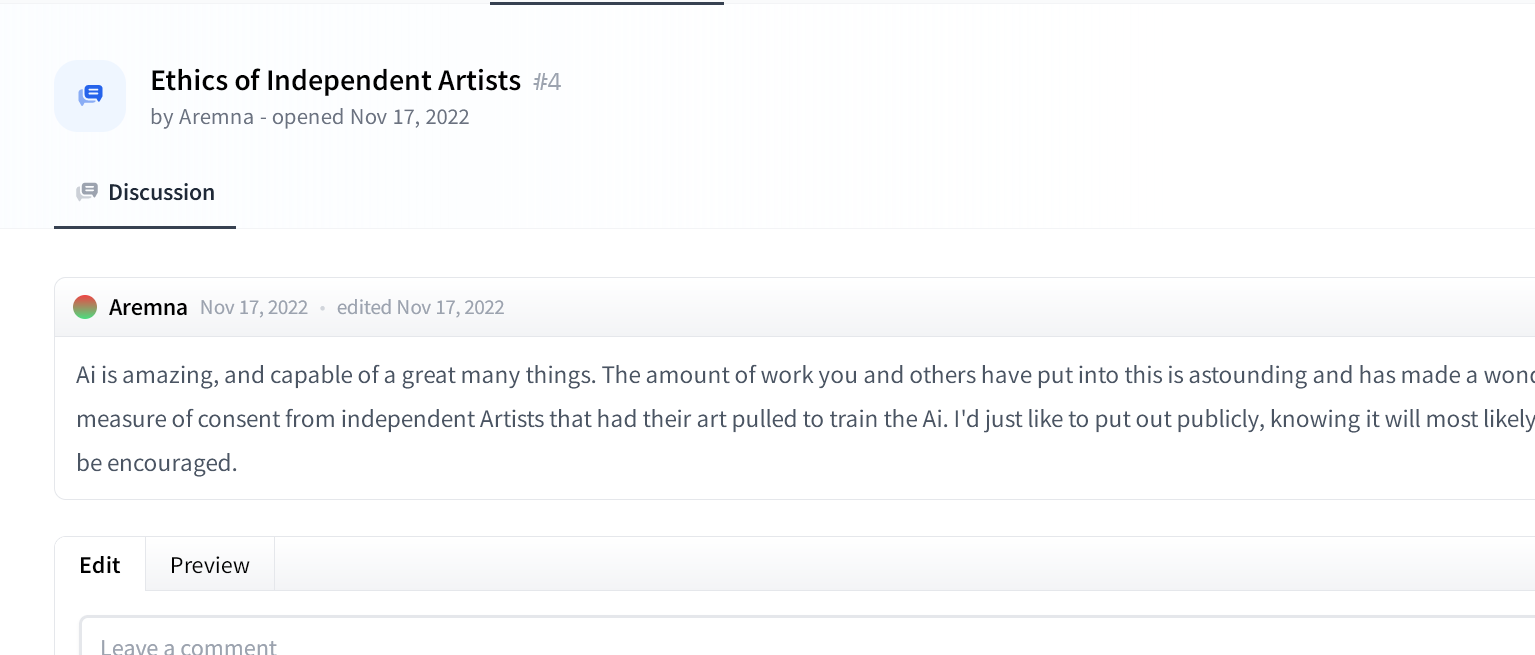Click the small Discussion tab chat icon
The height and width of the screenshot is (655, 1535).
click(x=87, y=192)
